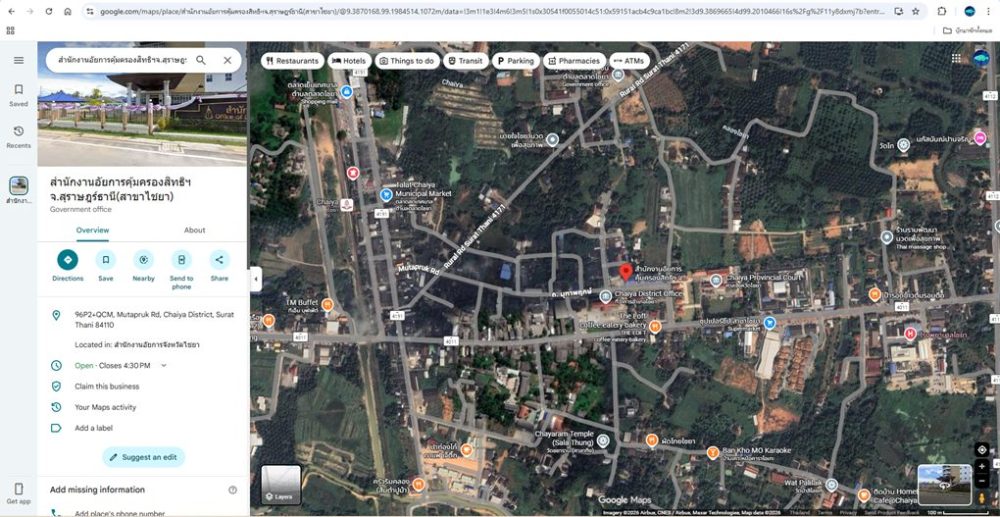Click the Directions icon button
Viewport: 1000px width, 517px height.
67,260
